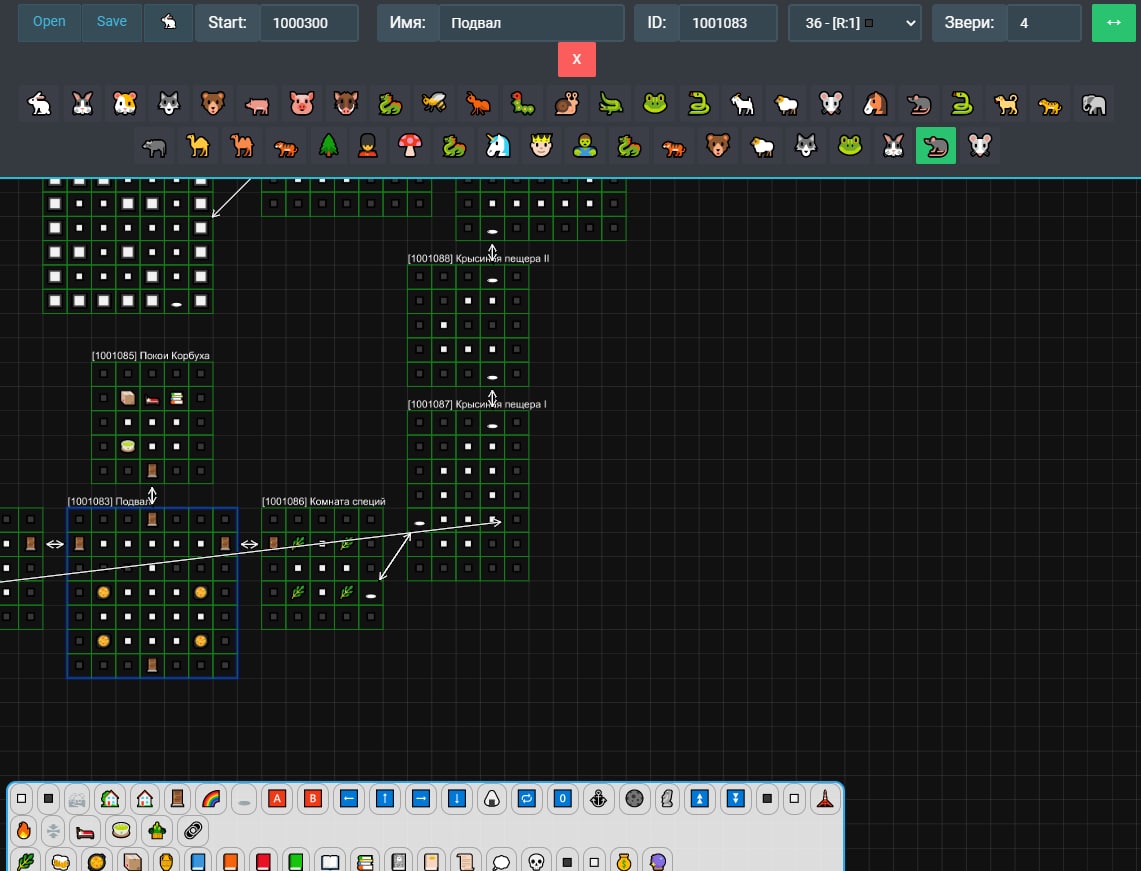Click the green double-arrow button
The width and height of the screenshot is (1141, 871).
point(1113,23)
